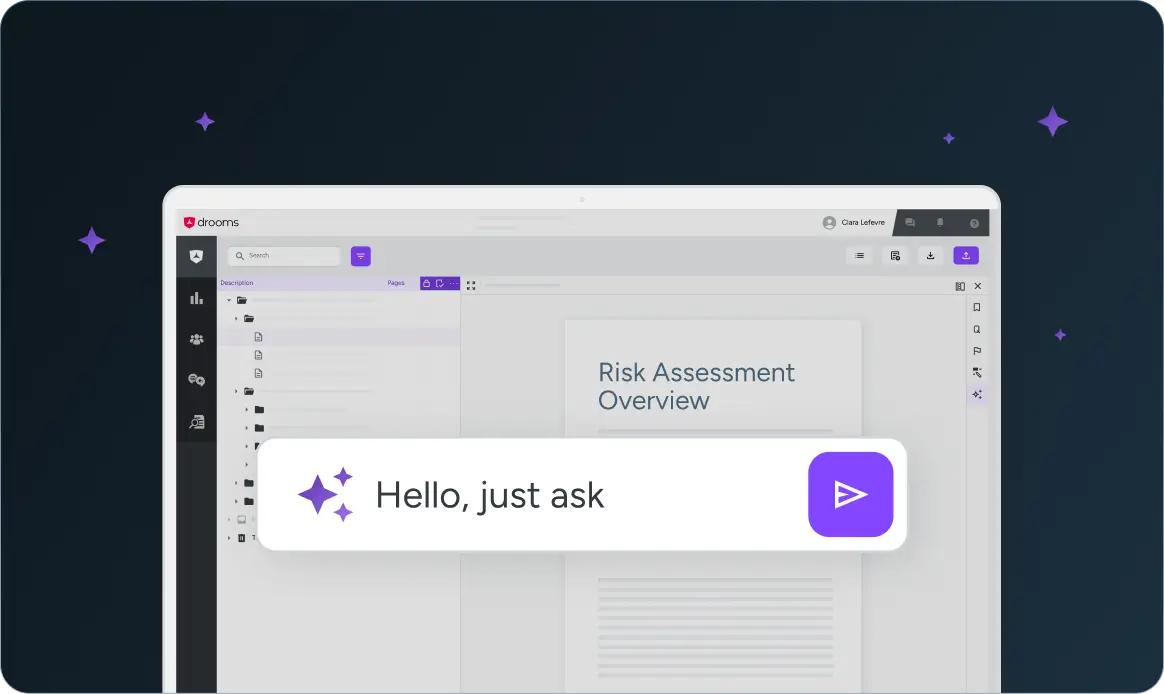Open the messages icon in the top dark bar
This screenshot has height=694, width=1164.
(910, 223)
